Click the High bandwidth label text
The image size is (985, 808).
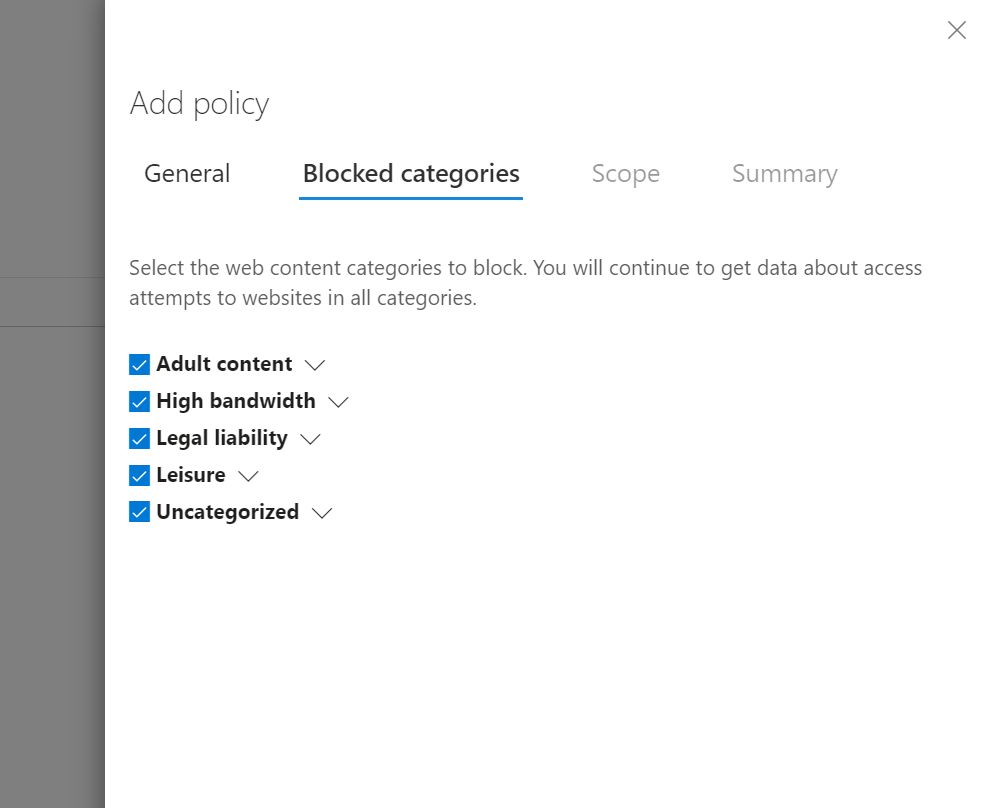[236, 401]
